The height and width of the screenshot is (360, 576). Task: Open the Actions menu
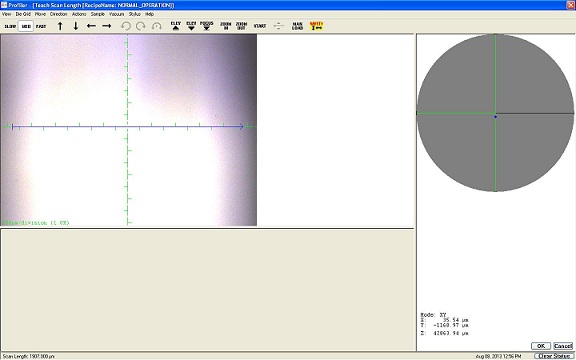tap(79, 14)
